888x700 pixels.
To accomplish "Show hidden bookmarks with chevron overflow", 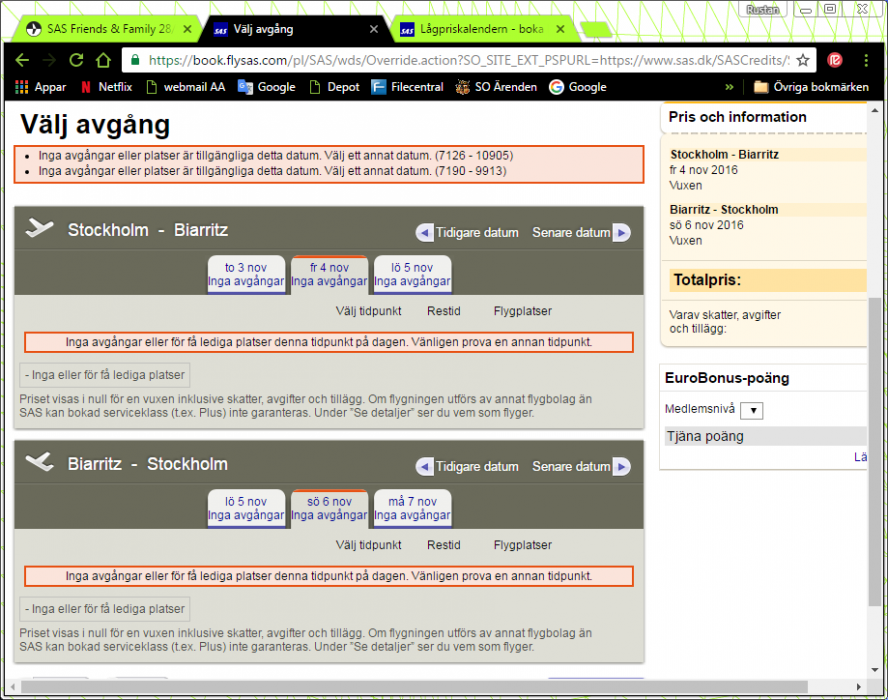I will [729, 87].
